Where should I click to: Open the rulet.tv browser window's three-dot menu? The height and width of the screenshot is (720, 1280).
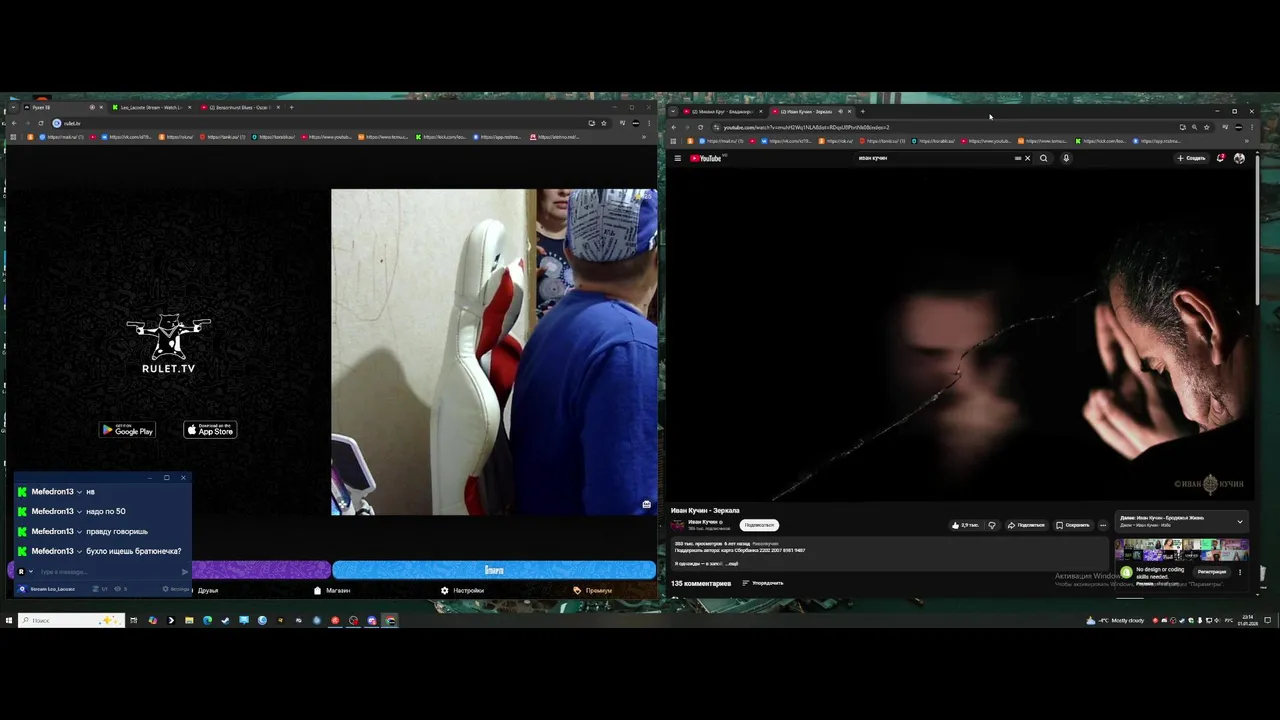649,123
